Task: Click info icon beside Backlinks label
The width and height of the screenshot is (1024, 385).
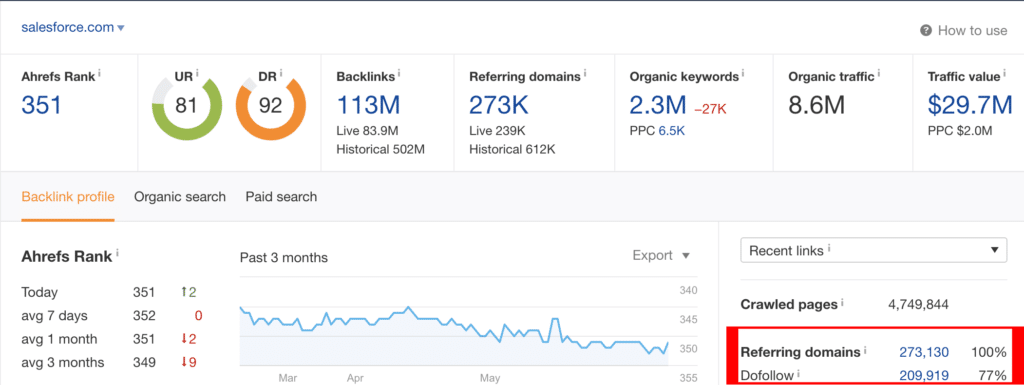Action: coord(399,74)
